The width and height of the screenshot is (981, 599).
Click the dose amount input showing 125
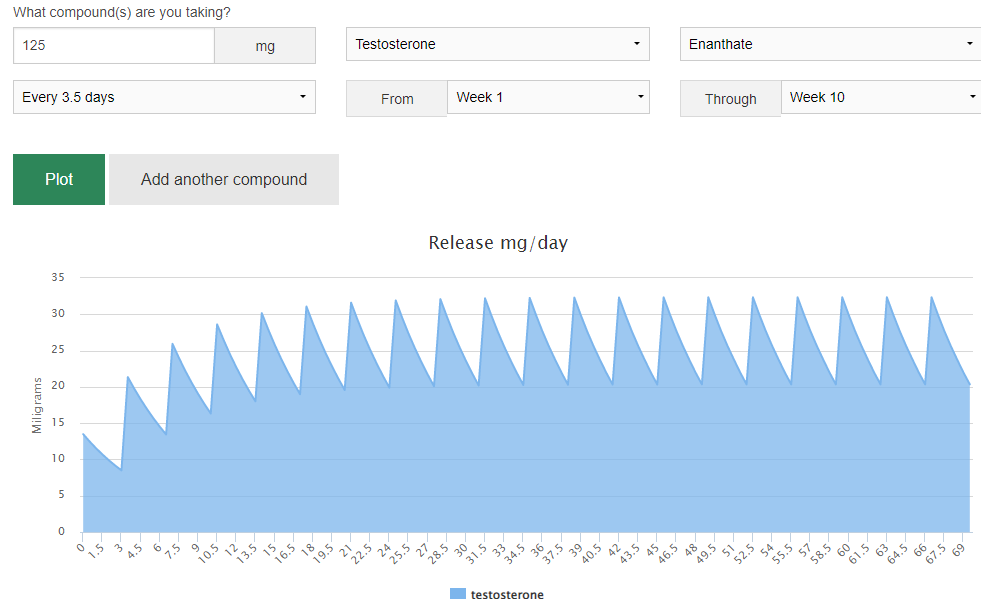coord(113,46)
